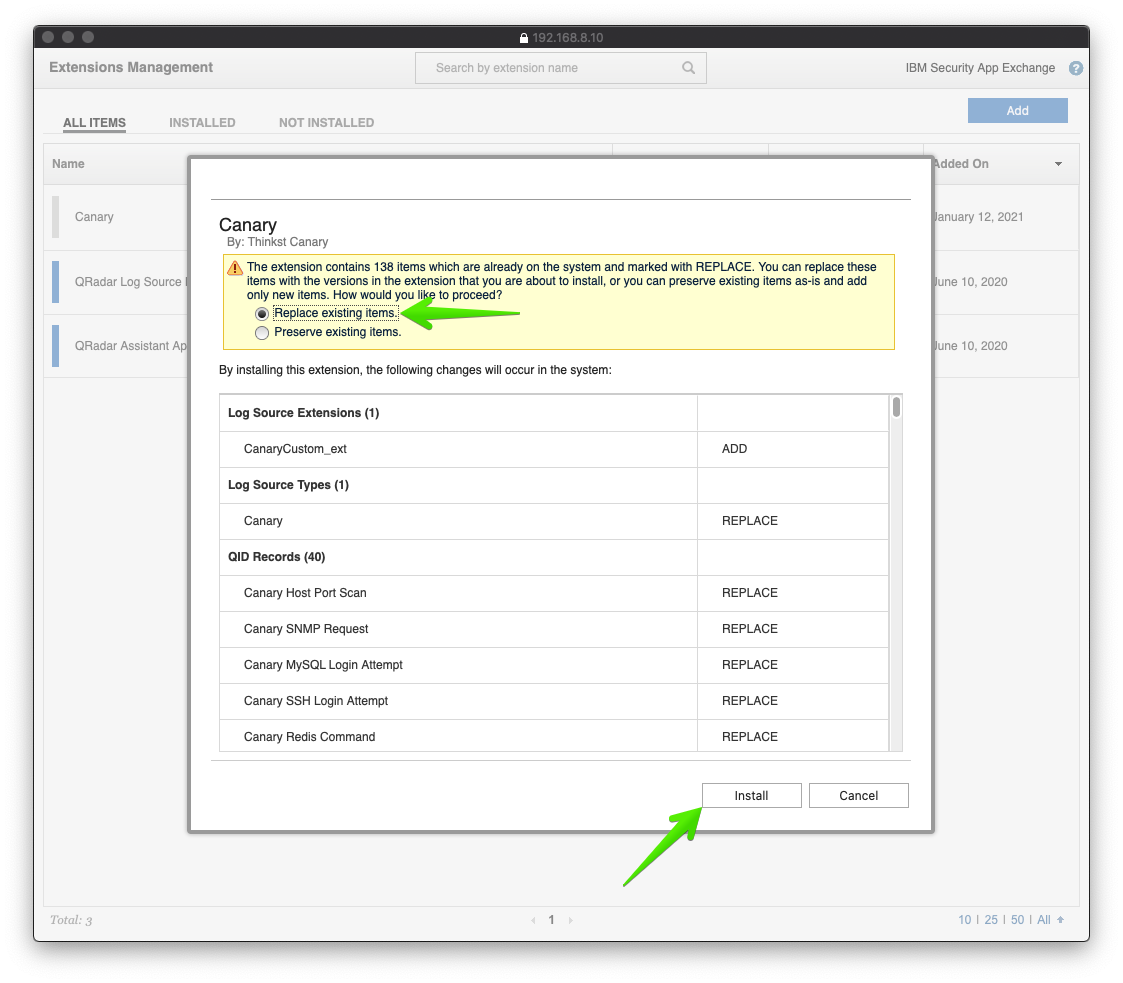This screenshot has height=983, width=1123.
Task: Click the warning triangle icon in dialog
Action: tap(235, 268)
